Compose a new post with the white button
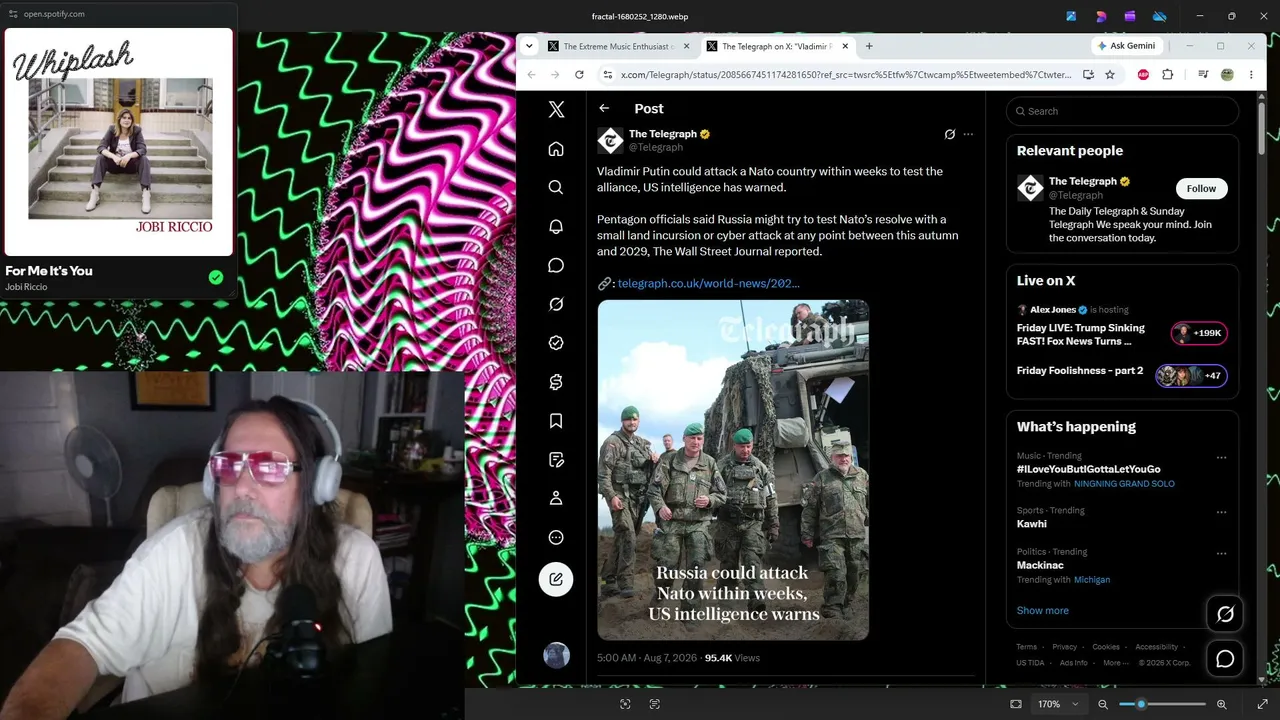 tap(556, 579)
